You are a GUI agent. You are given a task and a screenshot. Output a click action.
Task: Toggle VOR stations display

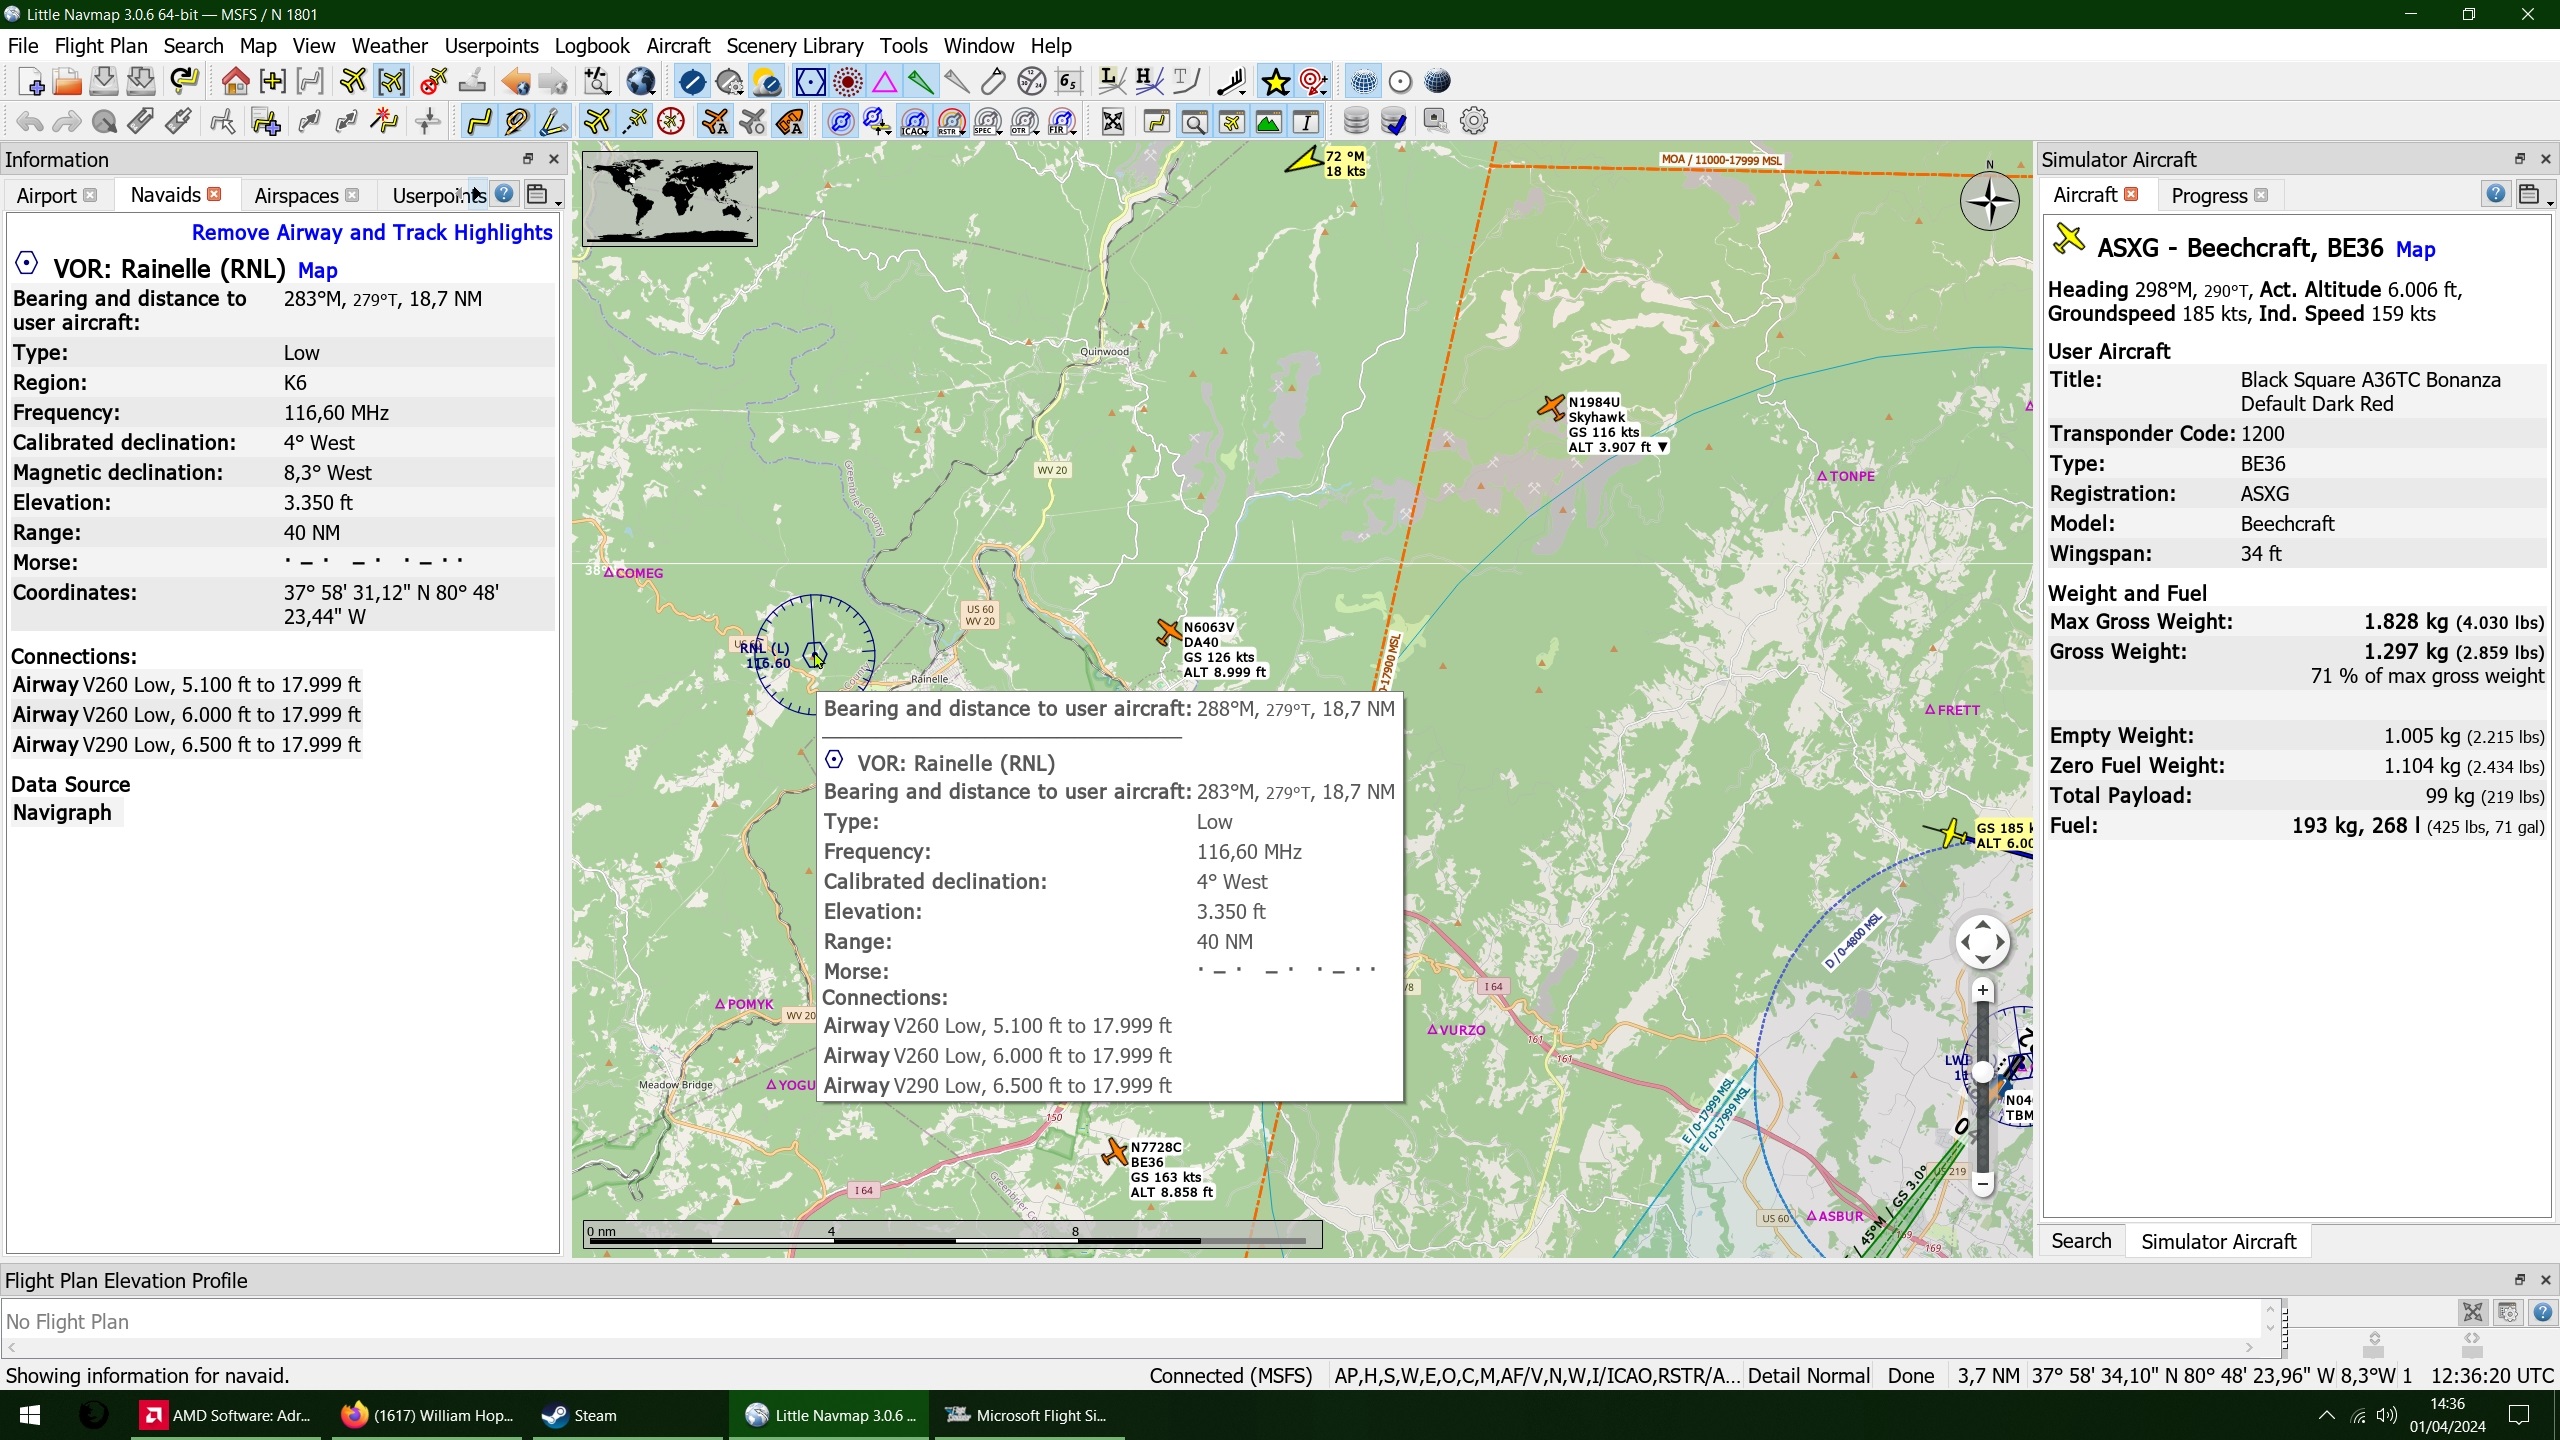pos(810,82)
